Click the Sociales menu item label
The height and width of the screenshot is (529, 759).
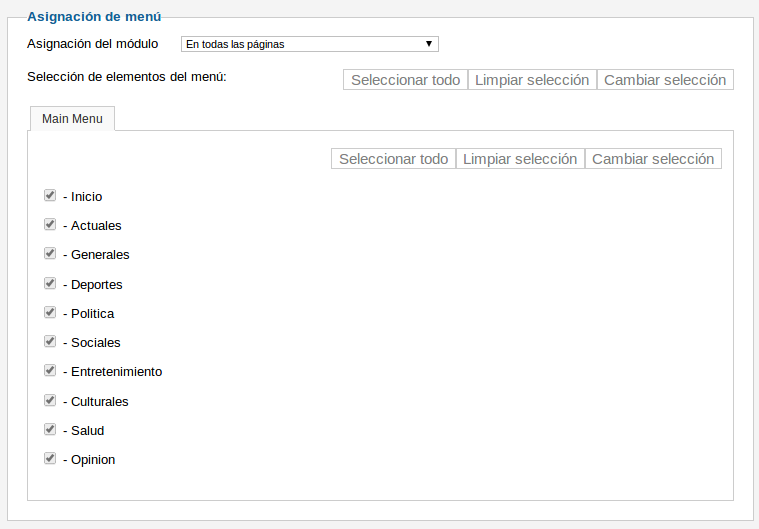[x=91, y=343]
